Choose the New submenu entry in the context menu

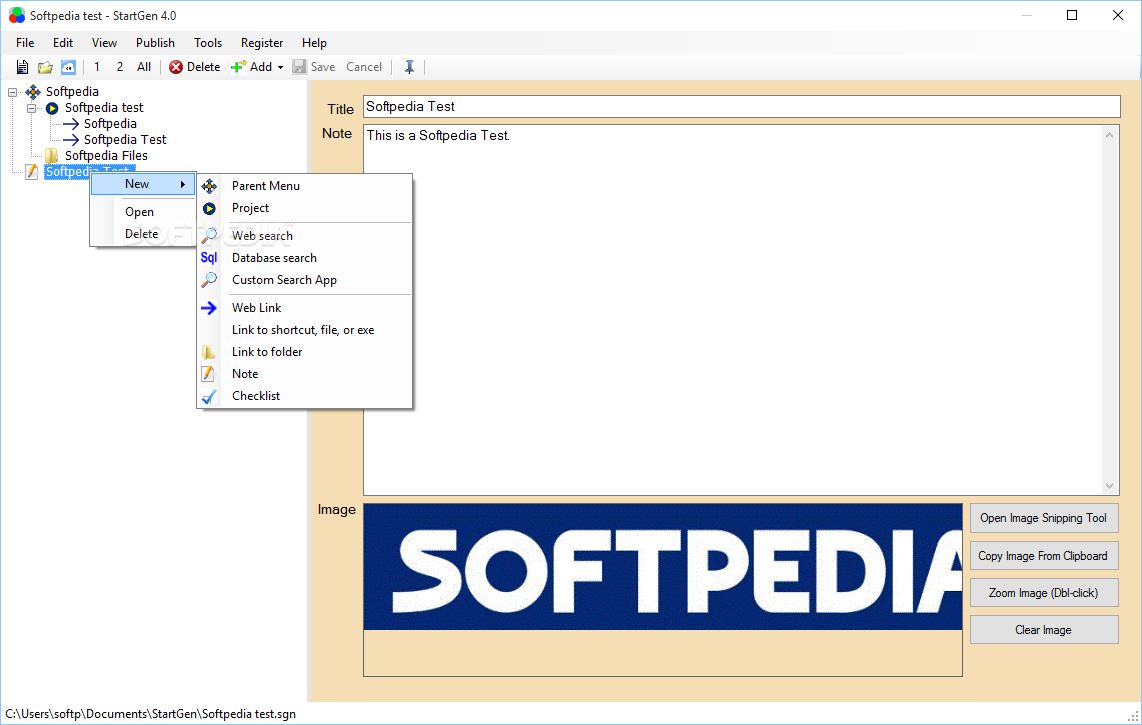143,184
